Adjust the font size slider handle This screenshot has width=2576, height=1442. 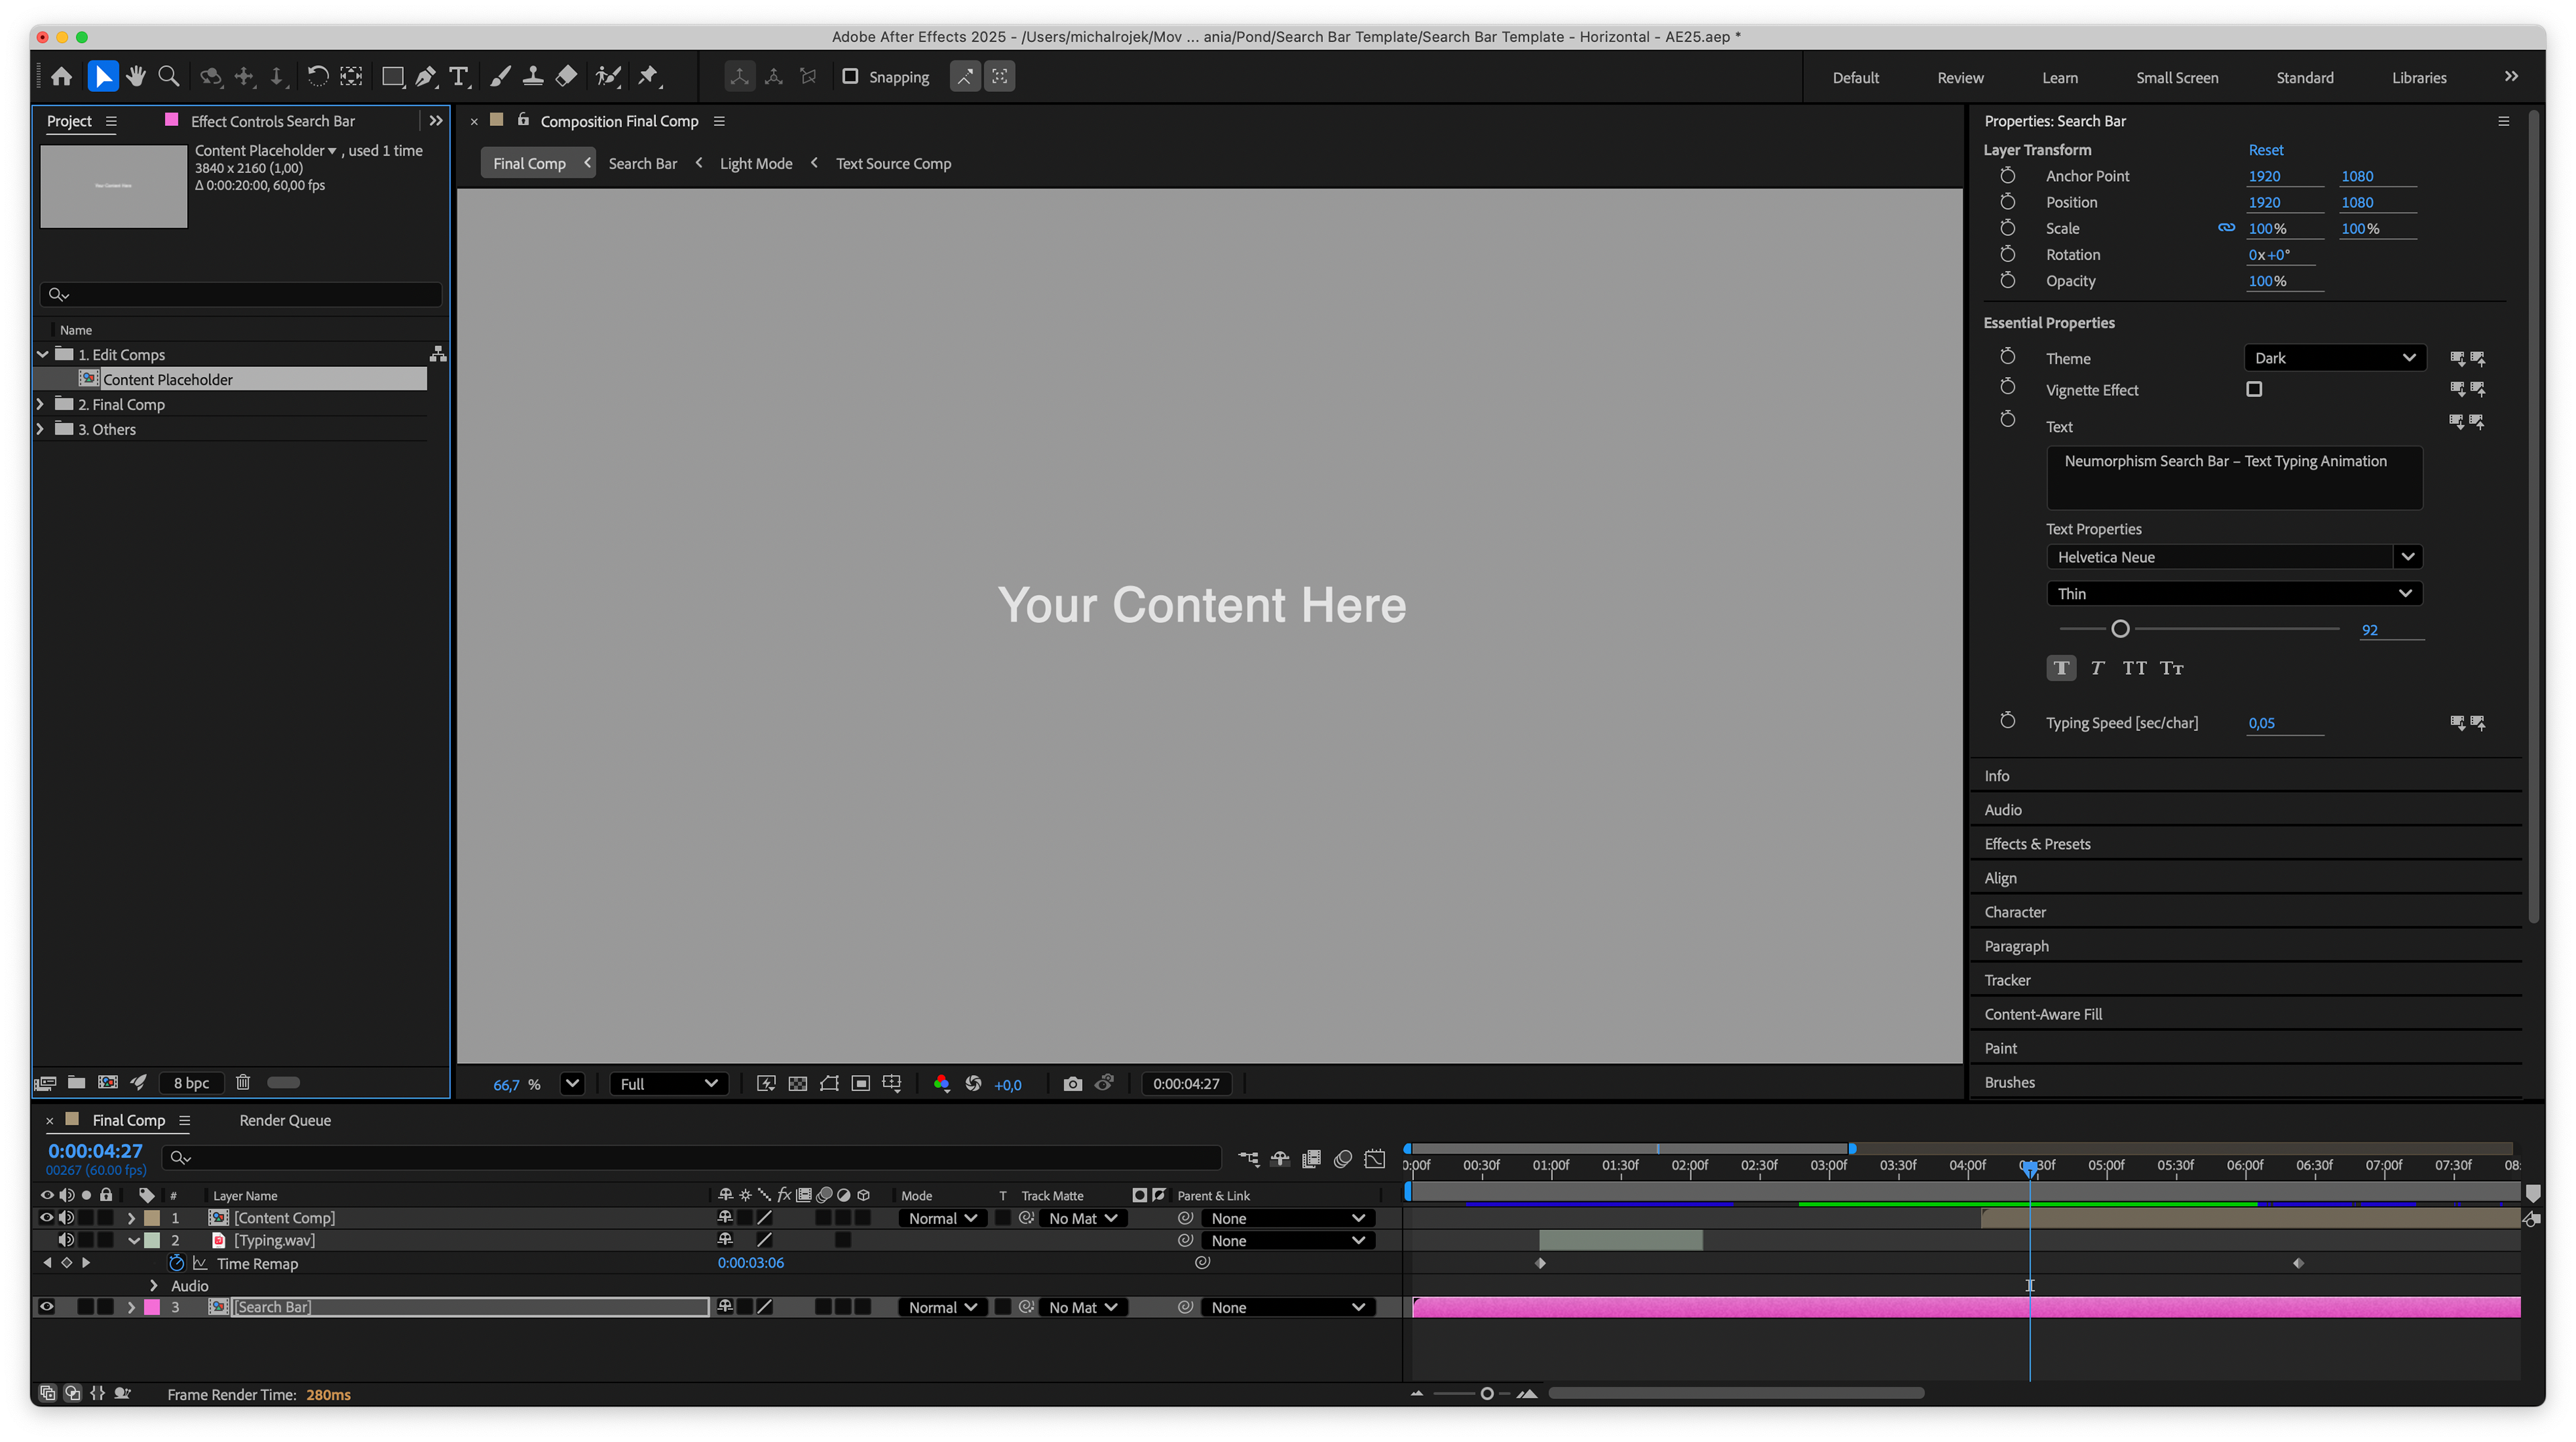pyautogui.click(x=2120, y=629)
